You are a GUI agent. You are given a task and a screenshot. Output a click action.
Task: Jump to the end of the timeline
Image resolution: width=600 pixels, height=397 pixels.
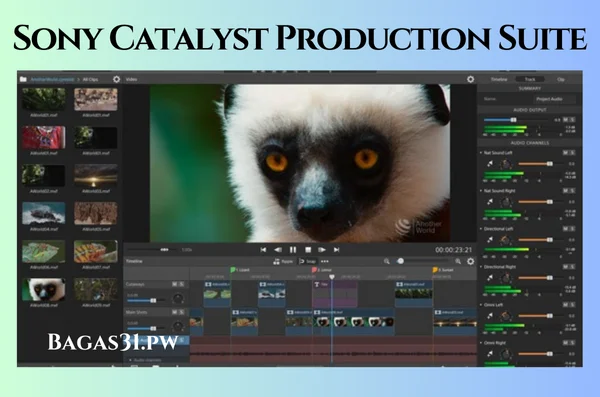tap(337, 250)
